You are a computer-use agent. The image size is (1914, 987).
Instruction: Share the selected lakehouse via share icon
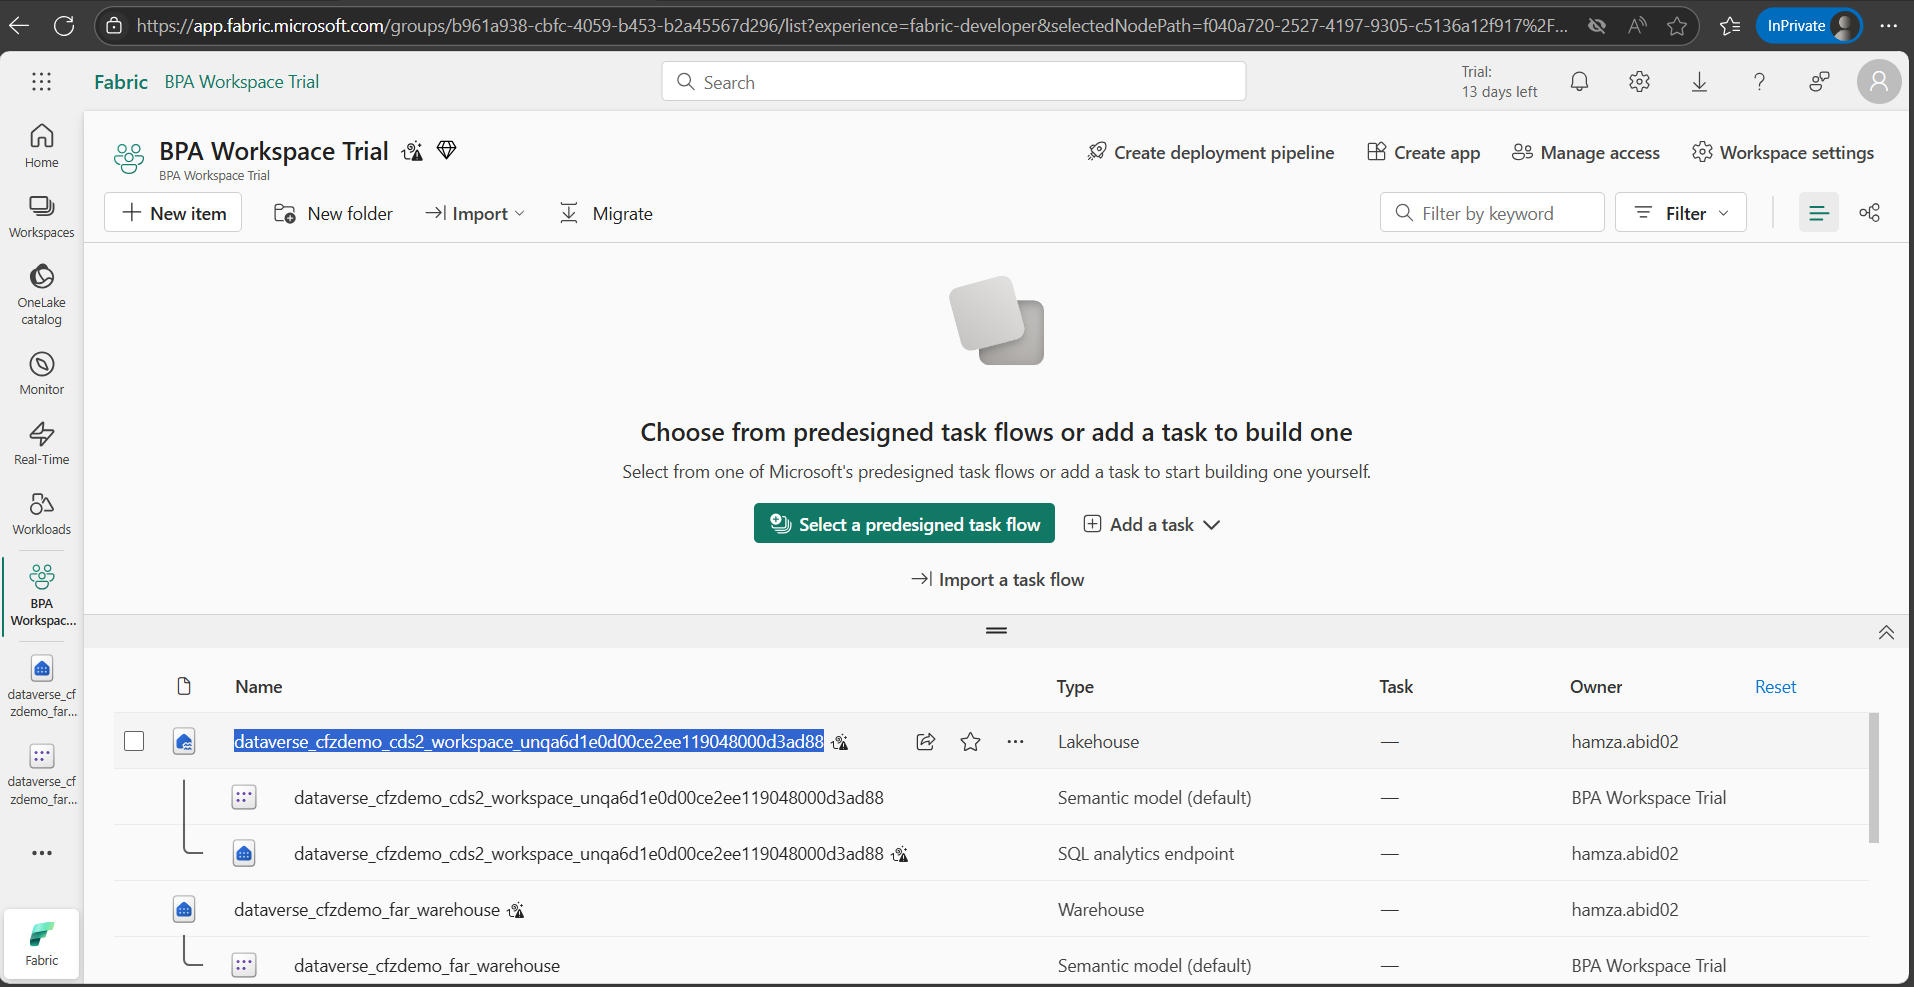925,742
